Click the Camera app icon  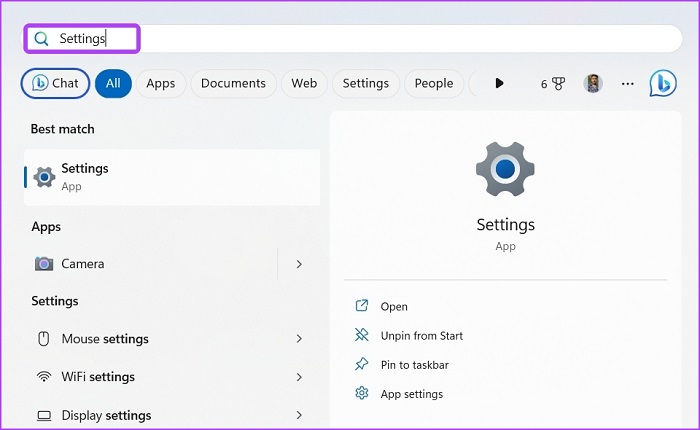tap(44, 264)
